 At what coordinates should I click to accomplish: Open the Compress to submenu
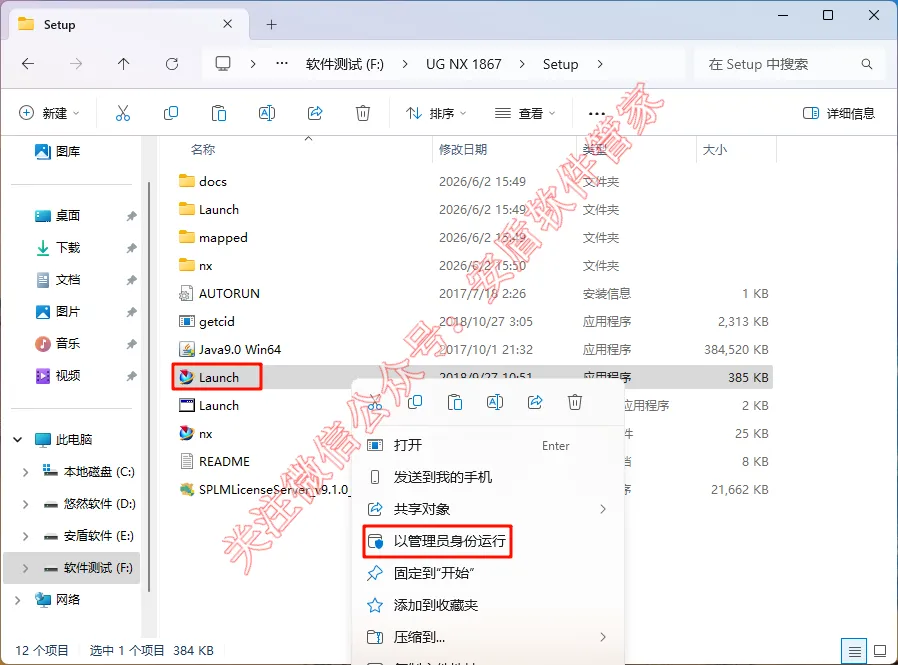coord(487,637)
